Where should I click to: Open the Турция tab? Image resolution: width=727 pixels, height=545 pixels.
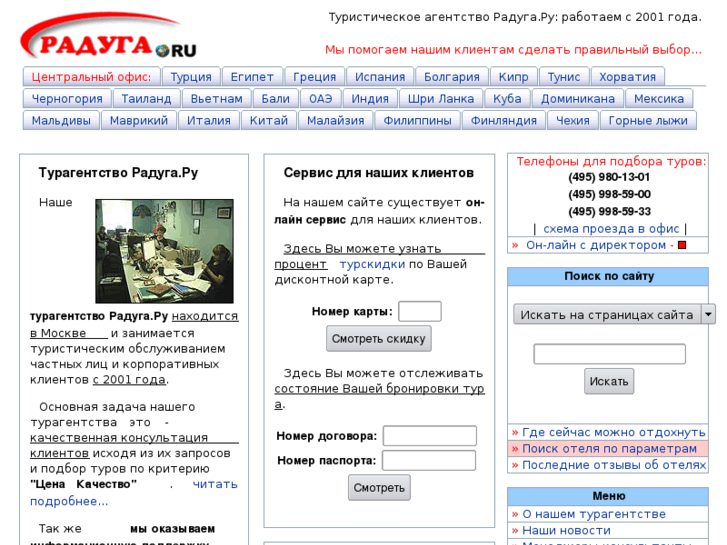click(190, 77)
